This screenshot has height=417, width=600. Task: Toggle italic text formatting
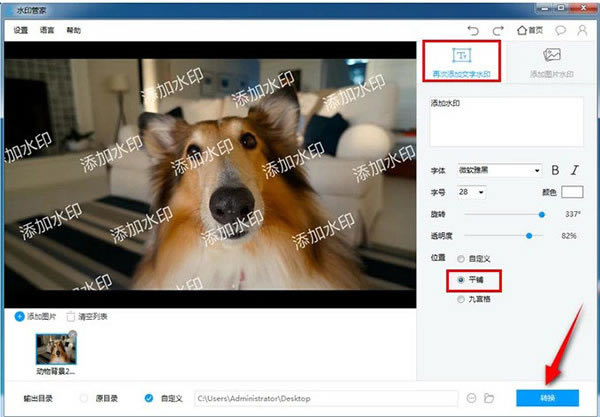pos(575,170)
